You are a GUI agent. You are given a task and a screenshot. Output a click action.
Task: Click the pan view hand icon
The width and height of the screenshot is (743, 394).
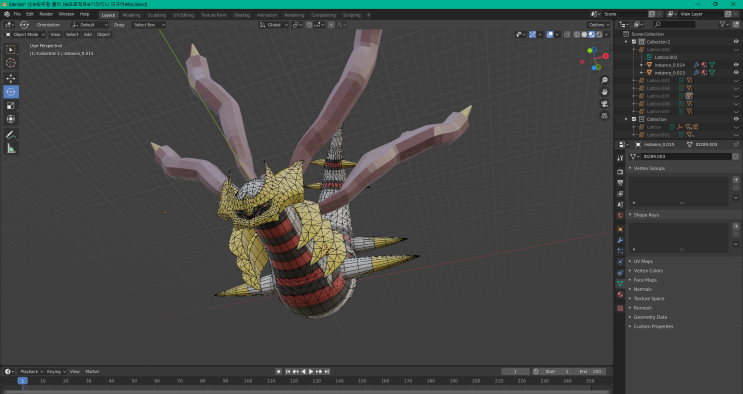coord(604,92)
